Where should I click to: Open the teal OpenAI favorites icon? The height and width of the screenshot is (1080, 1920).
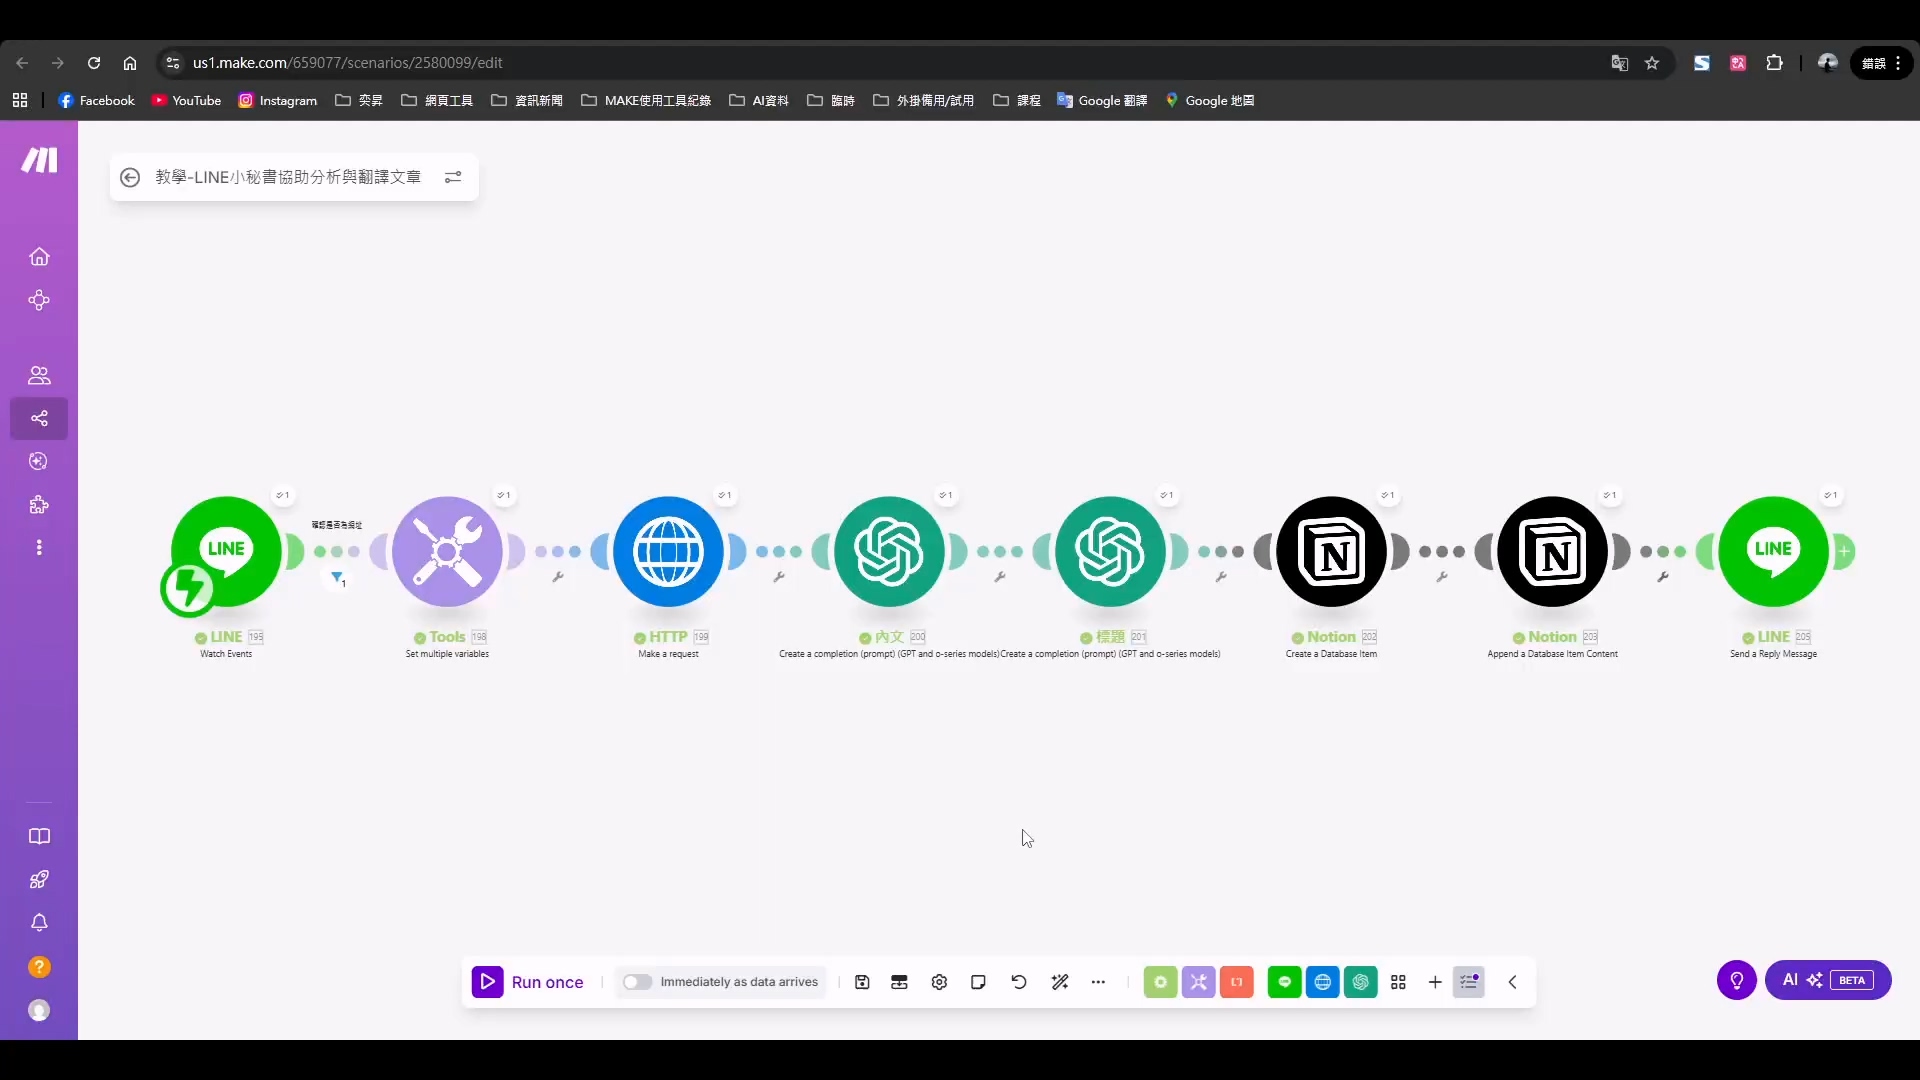pyautogui.click(x=1360, y=982)
